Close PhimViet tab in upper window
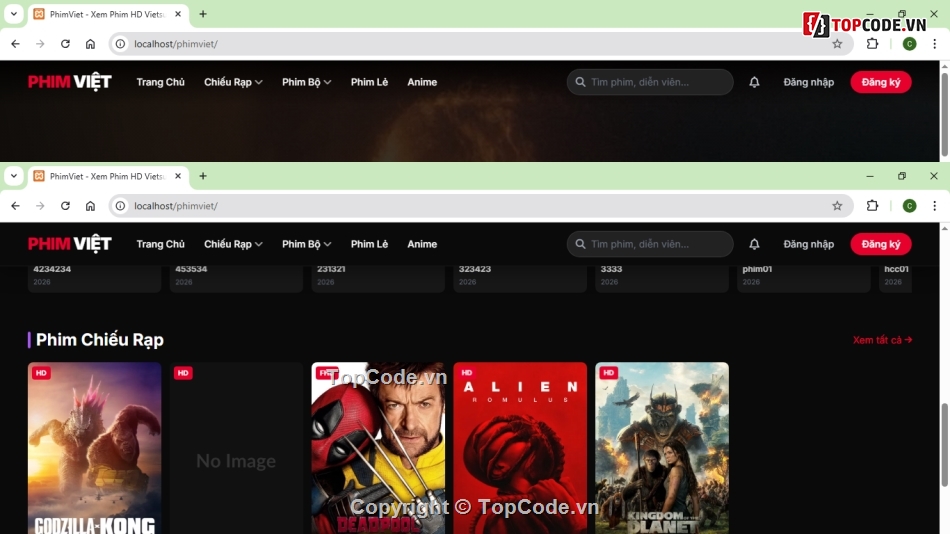This screenshot has height=534, width=950. [x=178, y=14]
